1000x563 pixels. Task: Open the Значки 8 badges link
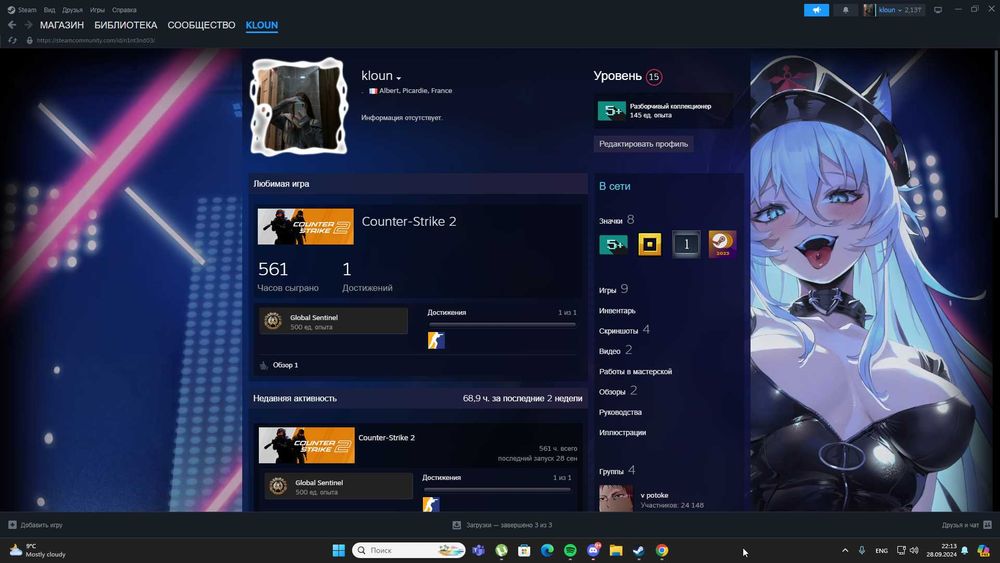click(616, 220)
